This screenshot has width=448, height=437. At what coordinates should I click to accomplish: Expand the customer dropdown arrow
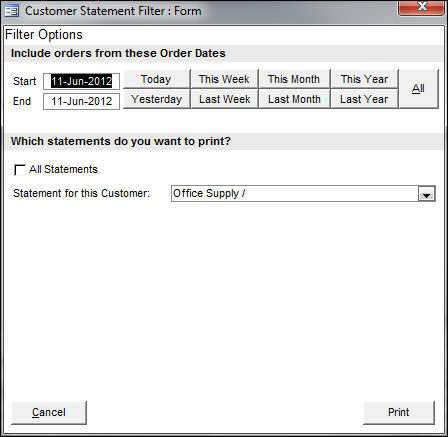(x=426, y=194)
